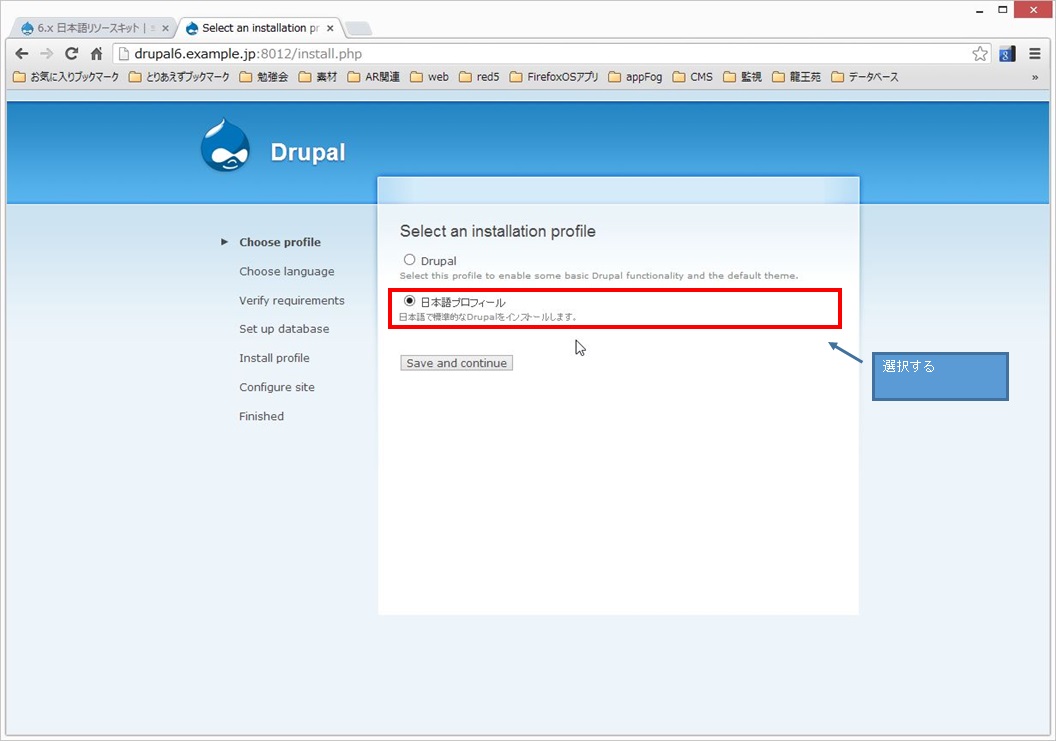Click the 日本語で標準的なDrupal description text
Image resolution: width=1056 pixels, height=741 pixels.
point(488,317)
